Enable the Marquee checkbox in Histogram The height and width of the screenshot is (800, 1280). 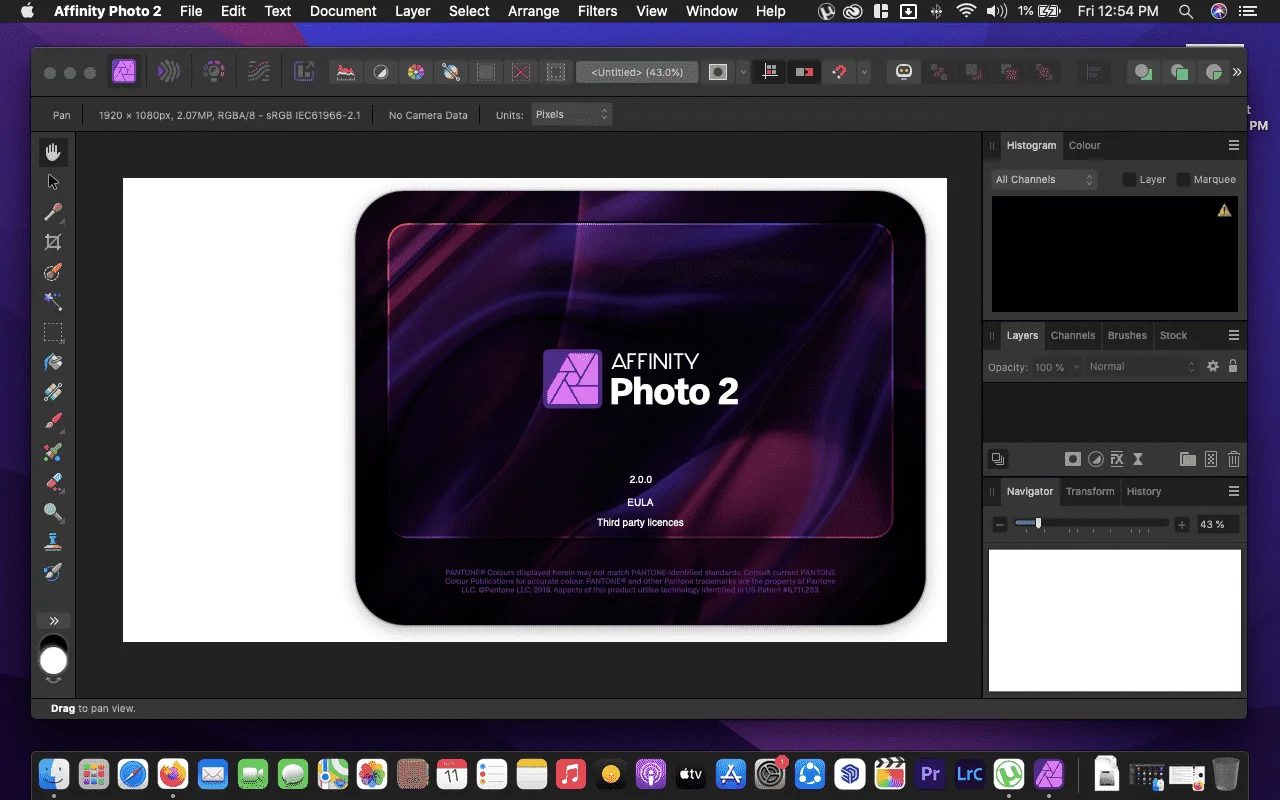1184,180
